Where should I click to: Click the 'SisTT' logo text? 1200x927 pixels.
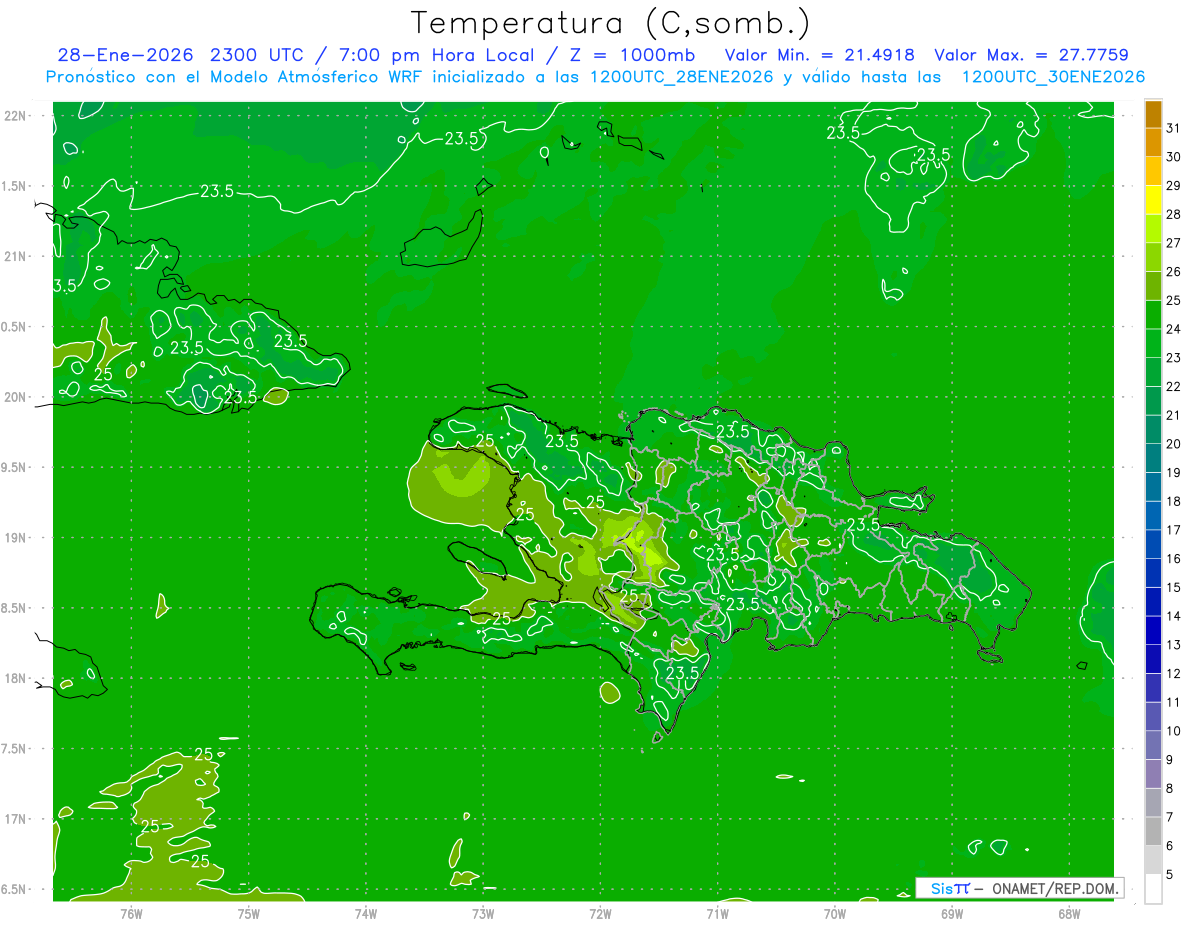click(x=950, y=888)
